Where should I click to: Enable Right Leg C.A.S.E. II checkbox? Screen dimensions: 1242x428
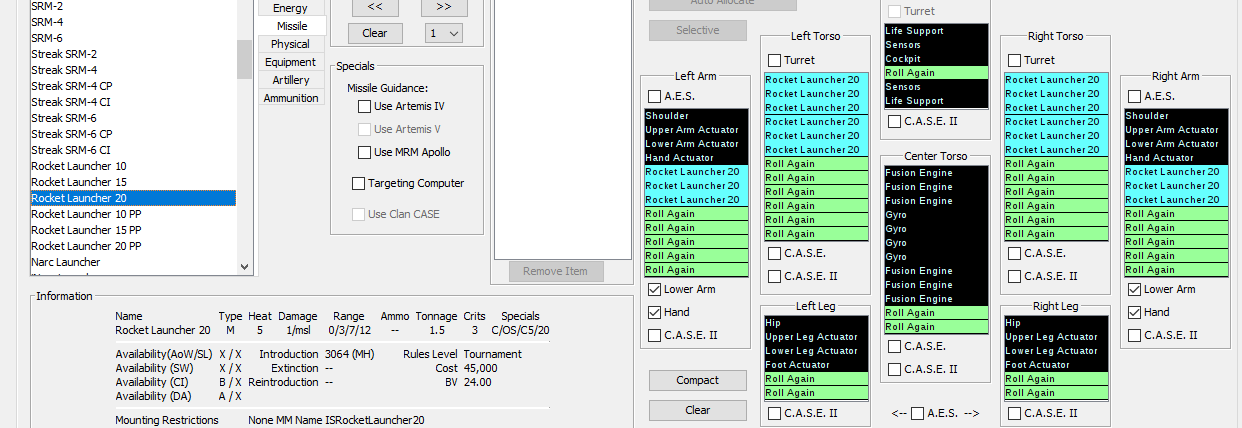pyautogui.click(x=1015, y=412)
